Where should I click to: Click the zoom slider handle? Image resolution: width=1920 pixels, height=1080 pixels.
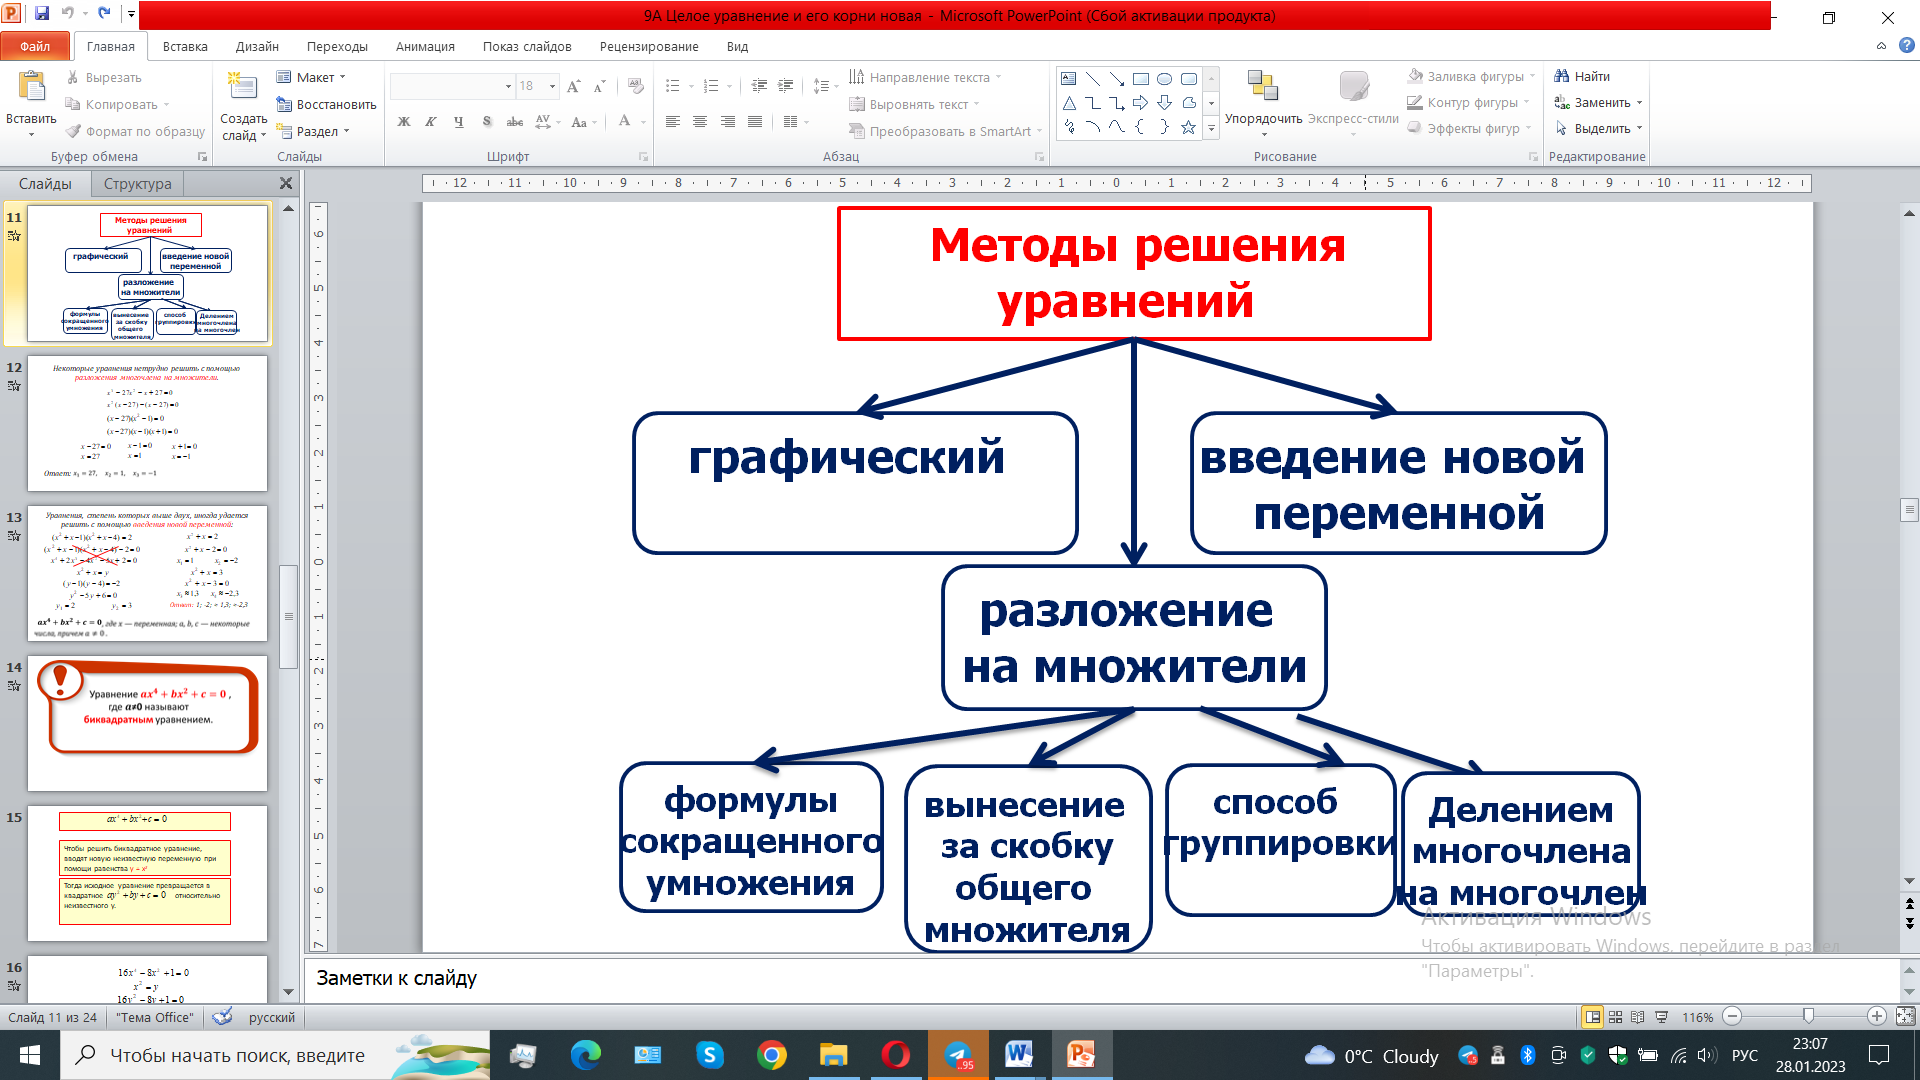tap(1808, 1017)
